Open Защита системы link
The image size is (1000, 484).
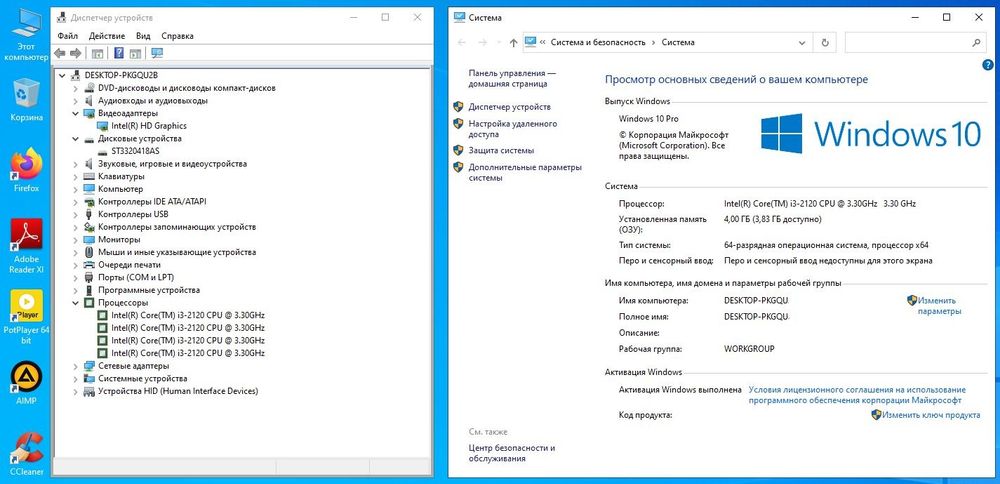(x=501, y=150)
